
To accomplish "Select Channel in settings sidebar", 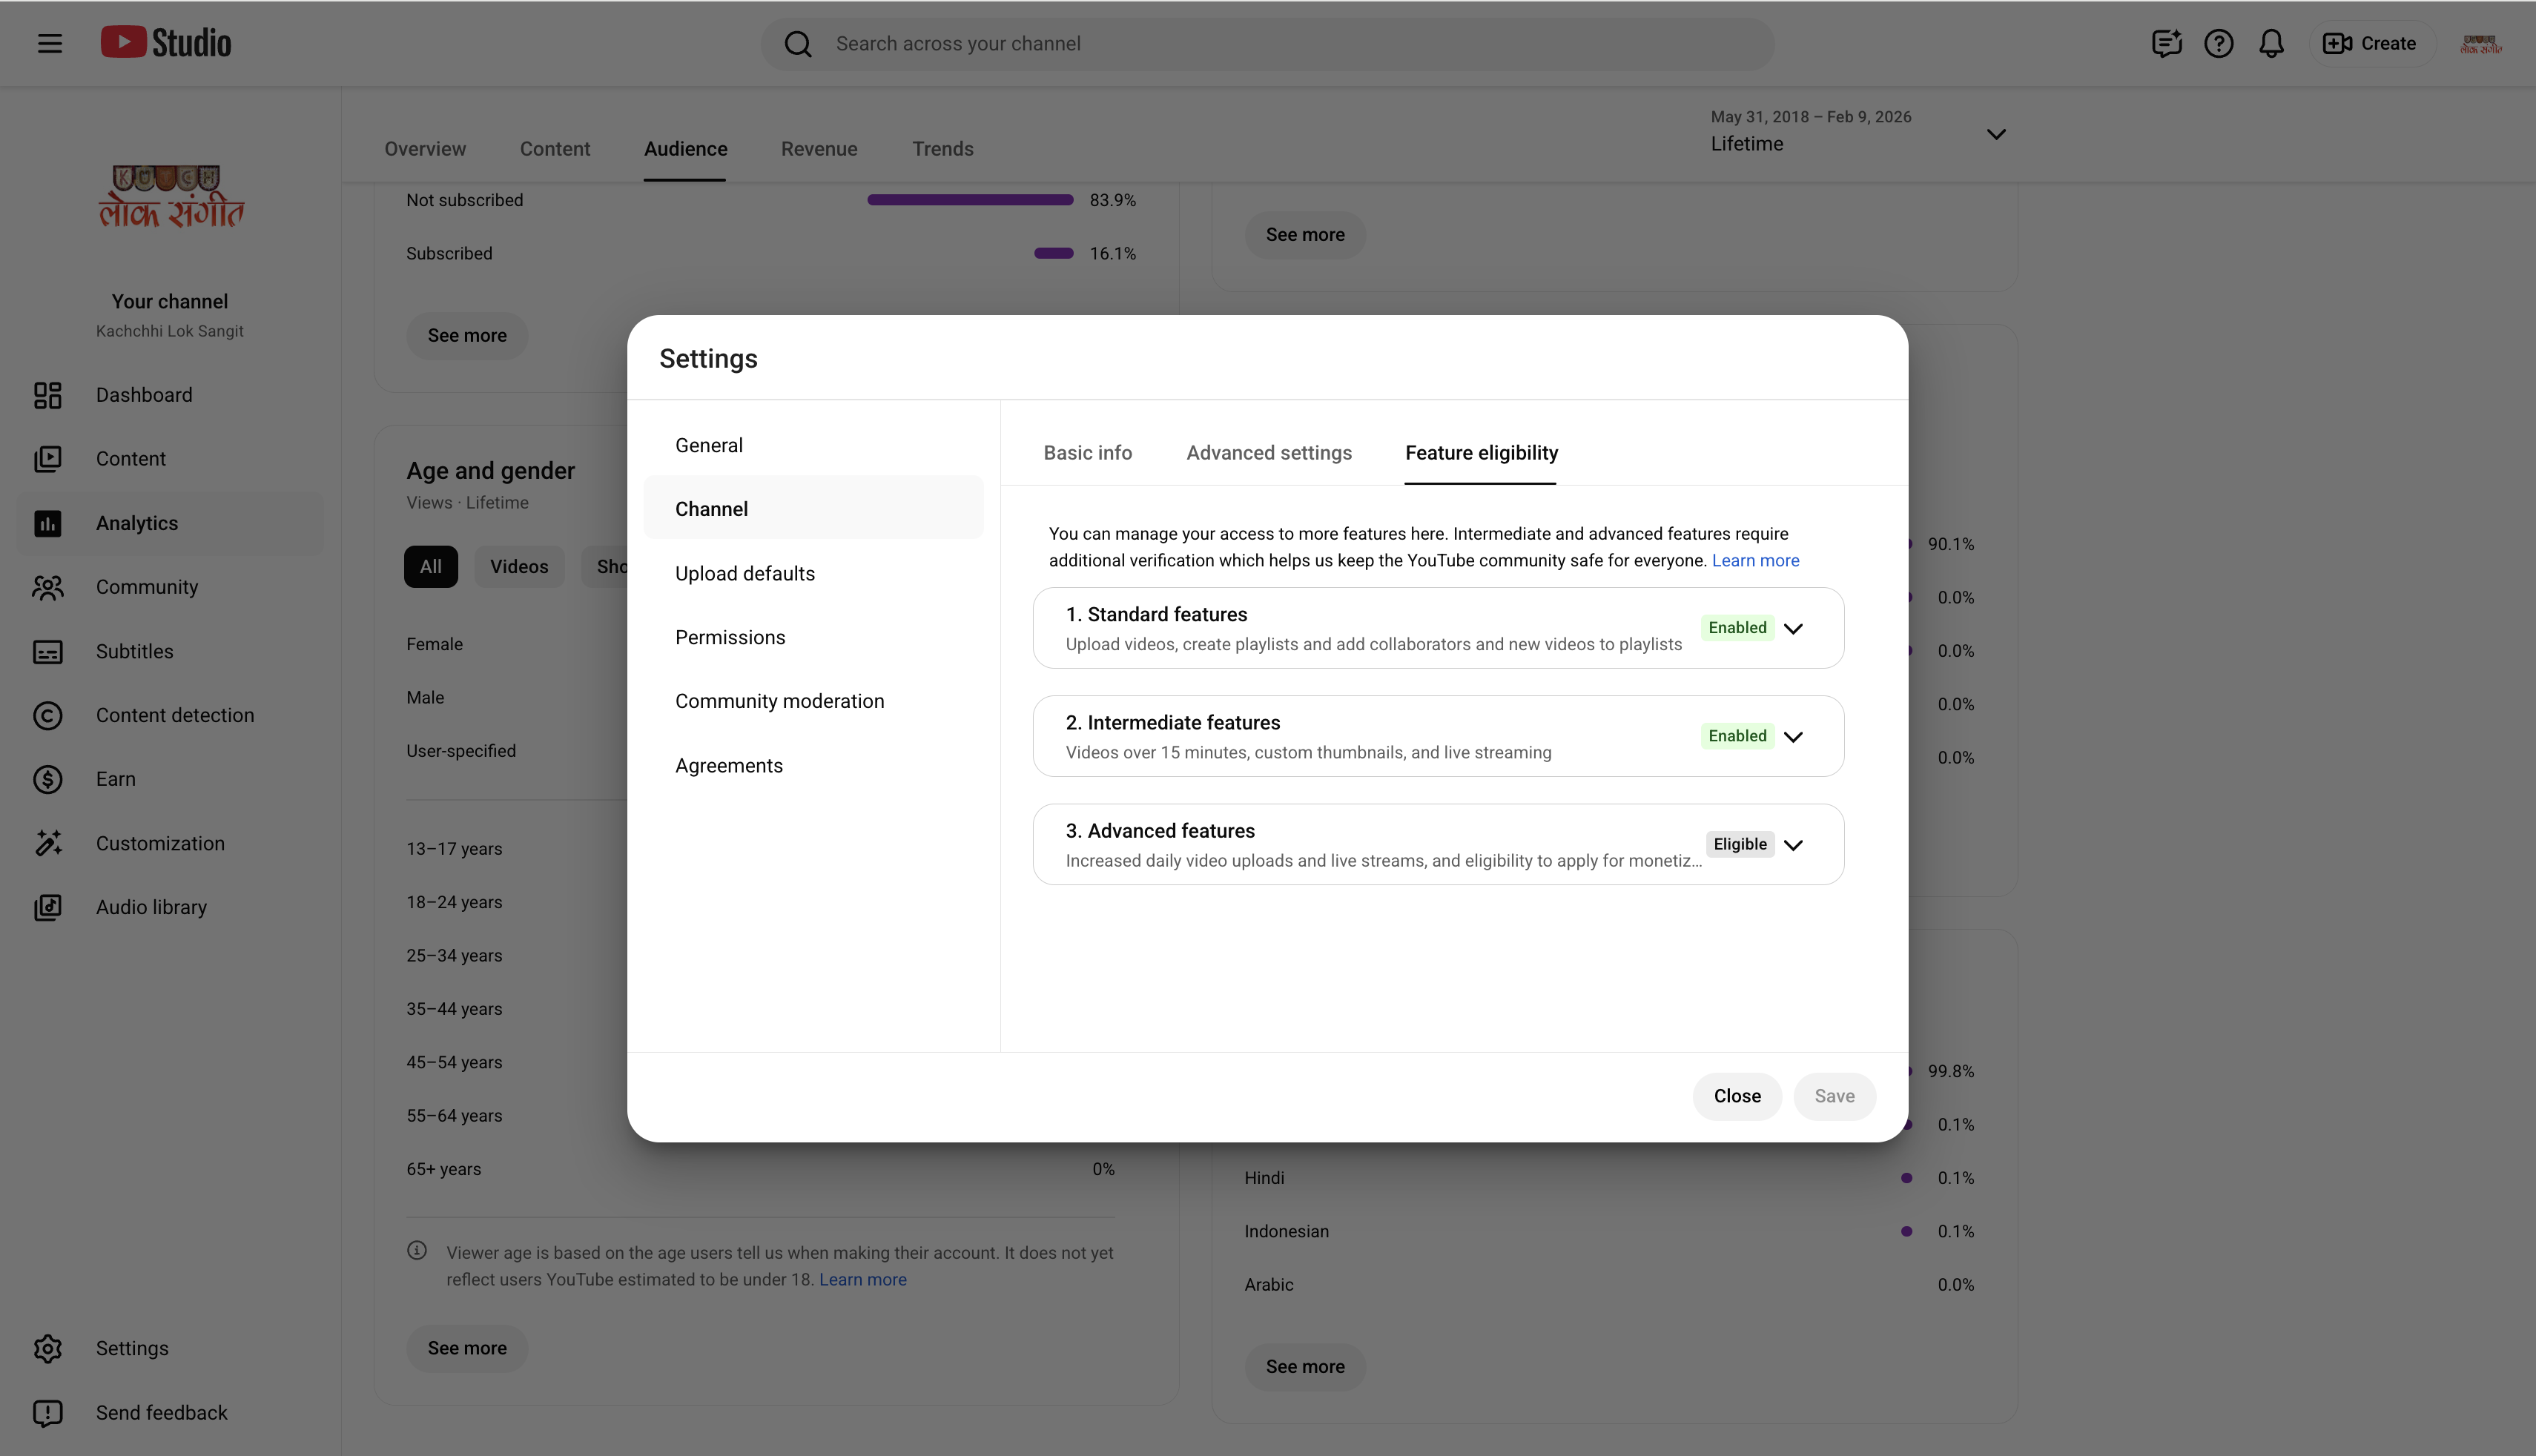I will point(814,509).
